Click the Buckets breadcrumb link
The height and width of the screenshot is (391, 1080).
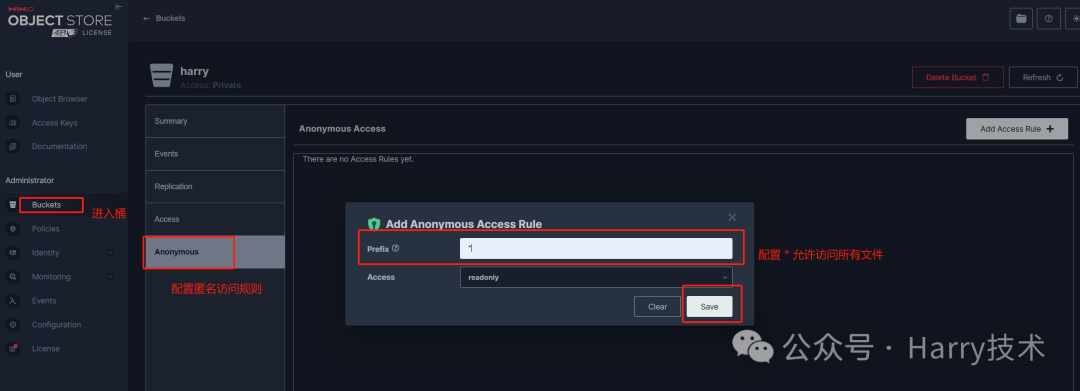click(x=170, y=19)
